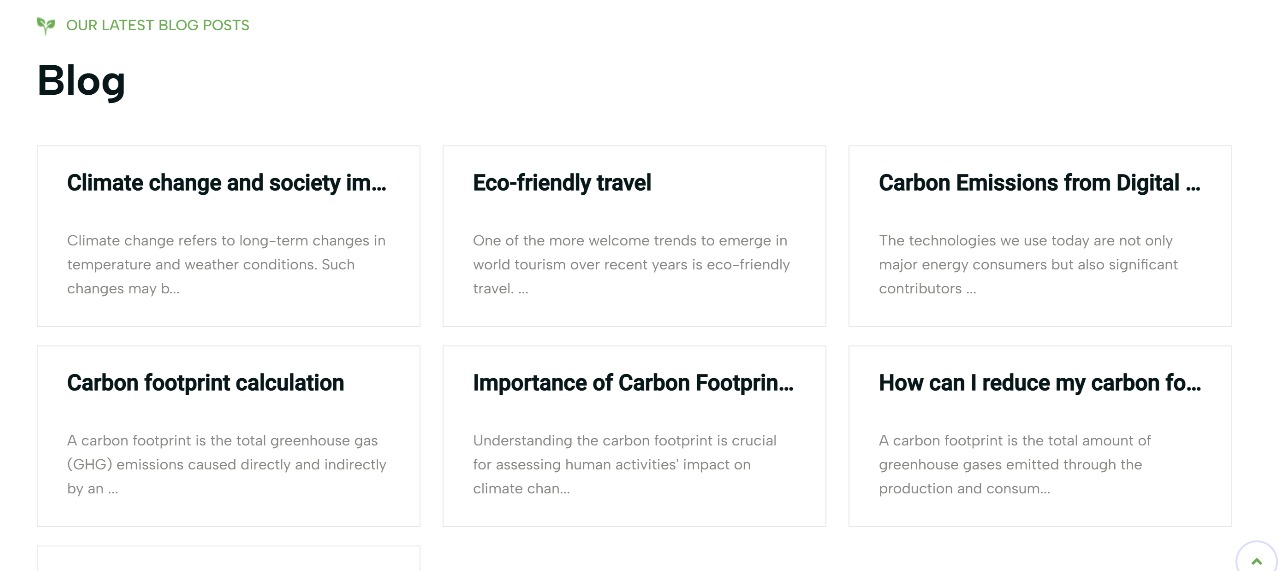Screen dimensions: 1280x571
Task: Click excerpt about greenhouse gases emitted production
Action: [1015, 464]
